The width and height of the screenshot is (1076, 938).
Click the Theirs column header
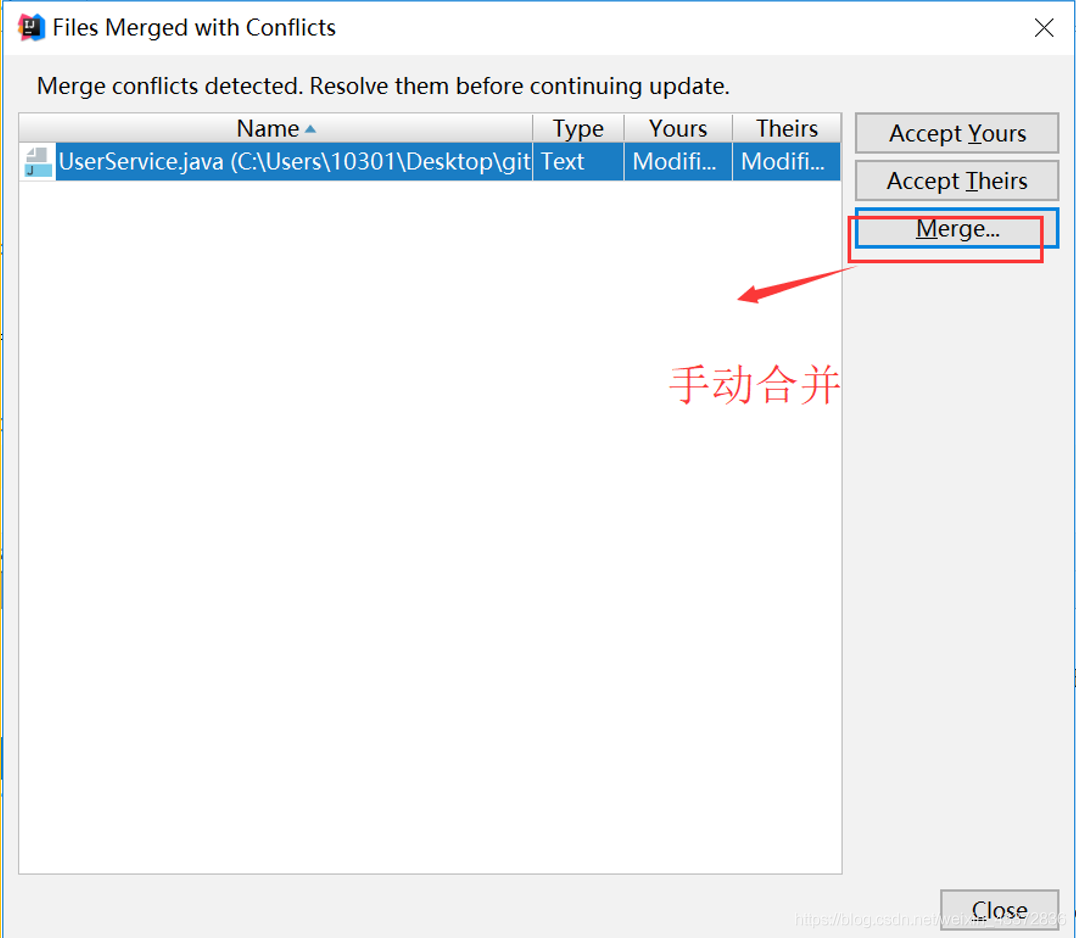tap(786, 128)
